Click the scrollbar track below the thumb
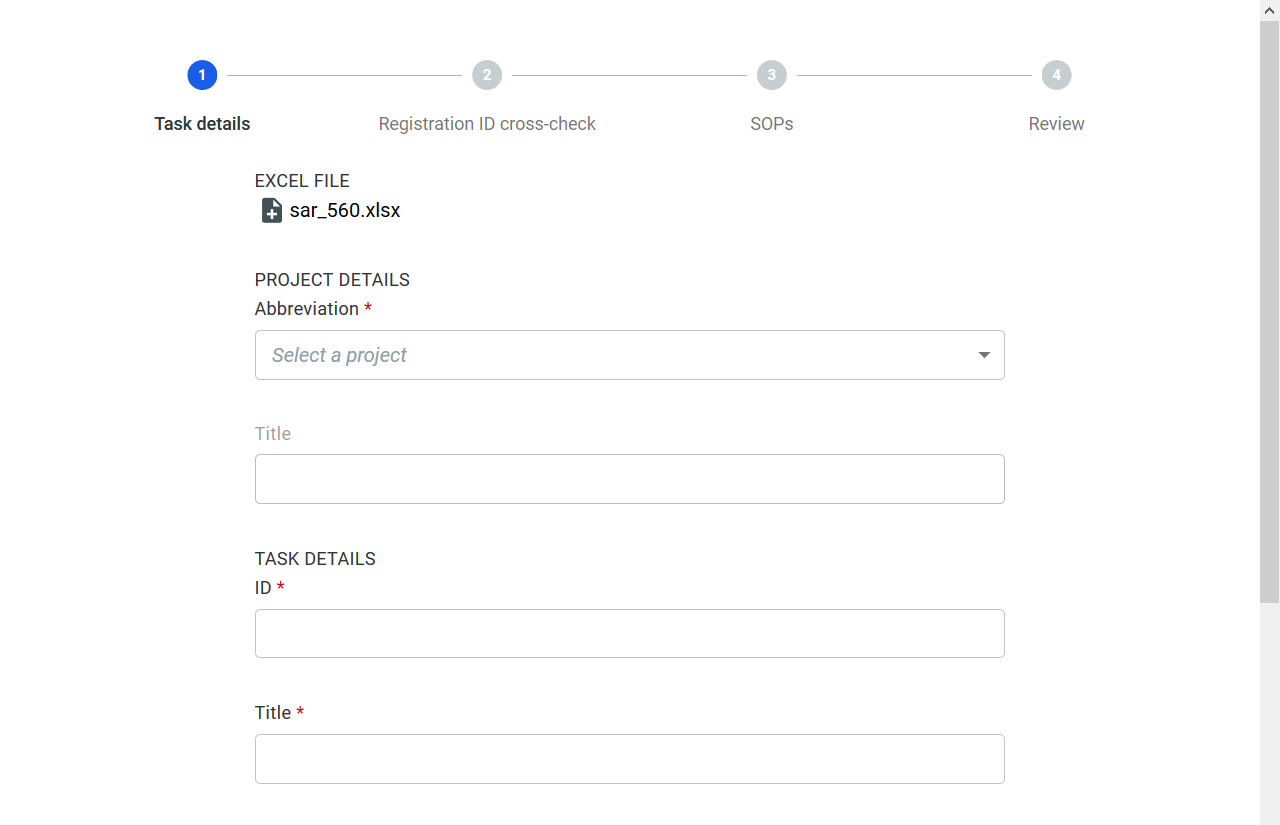 coord(1269,710)
